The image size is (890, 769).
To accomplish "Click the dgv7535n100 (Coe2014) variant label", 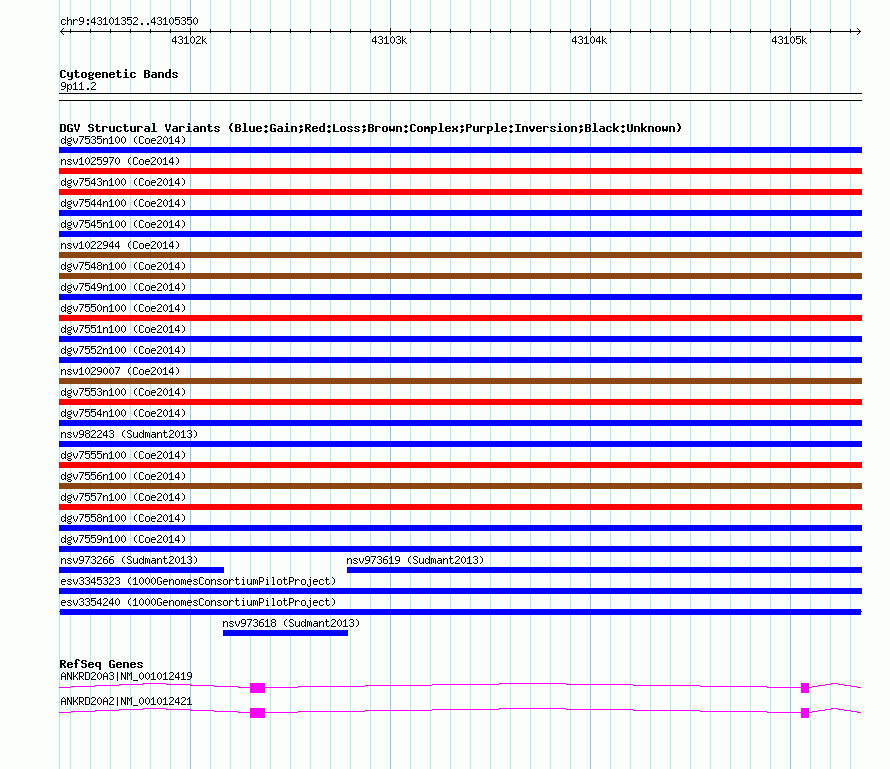I will [x=123, y=140].
